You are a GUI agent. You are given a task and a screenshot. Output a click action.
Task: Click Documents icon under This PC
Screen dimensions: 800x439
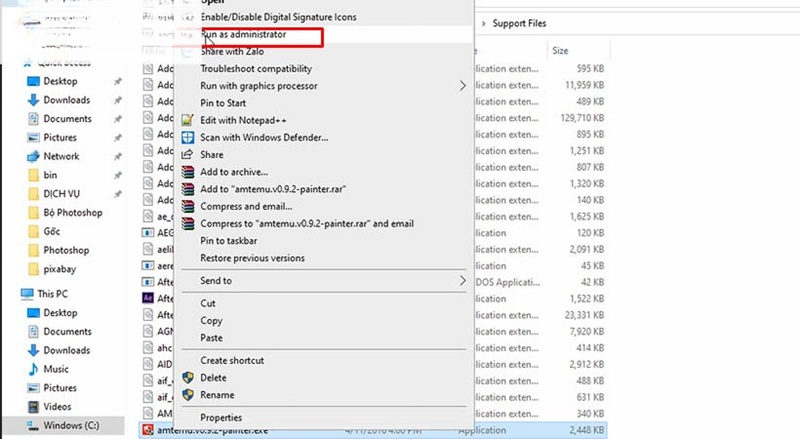pyautogui.click(x=33, y=332)
